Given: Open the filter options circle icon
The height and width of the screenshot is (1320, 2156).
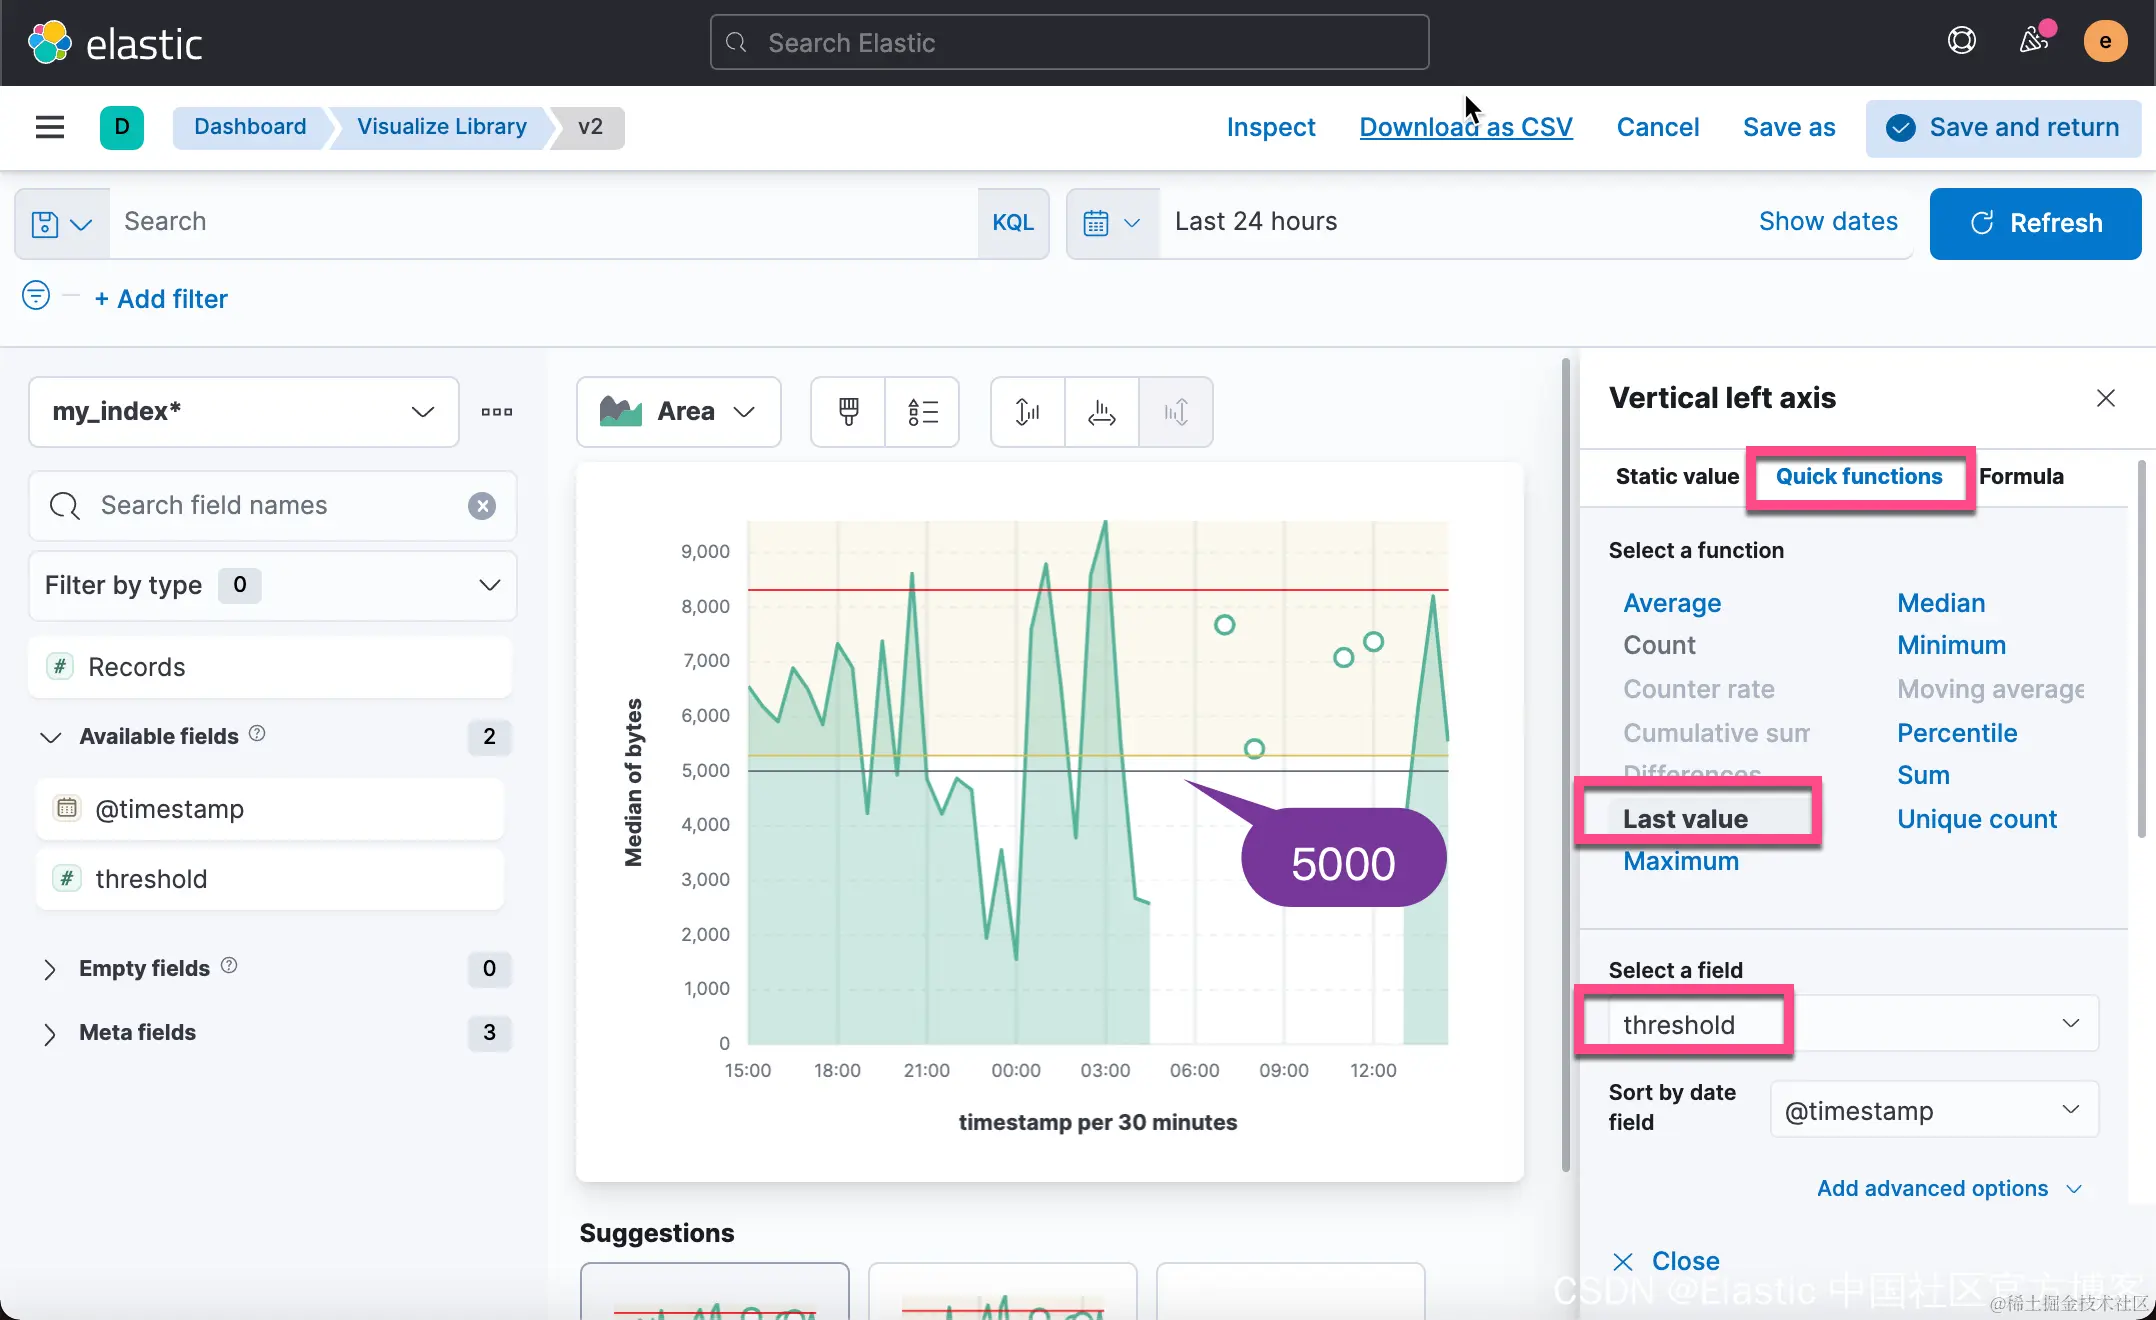Looking at the screenshot, I should click(36, 296).
